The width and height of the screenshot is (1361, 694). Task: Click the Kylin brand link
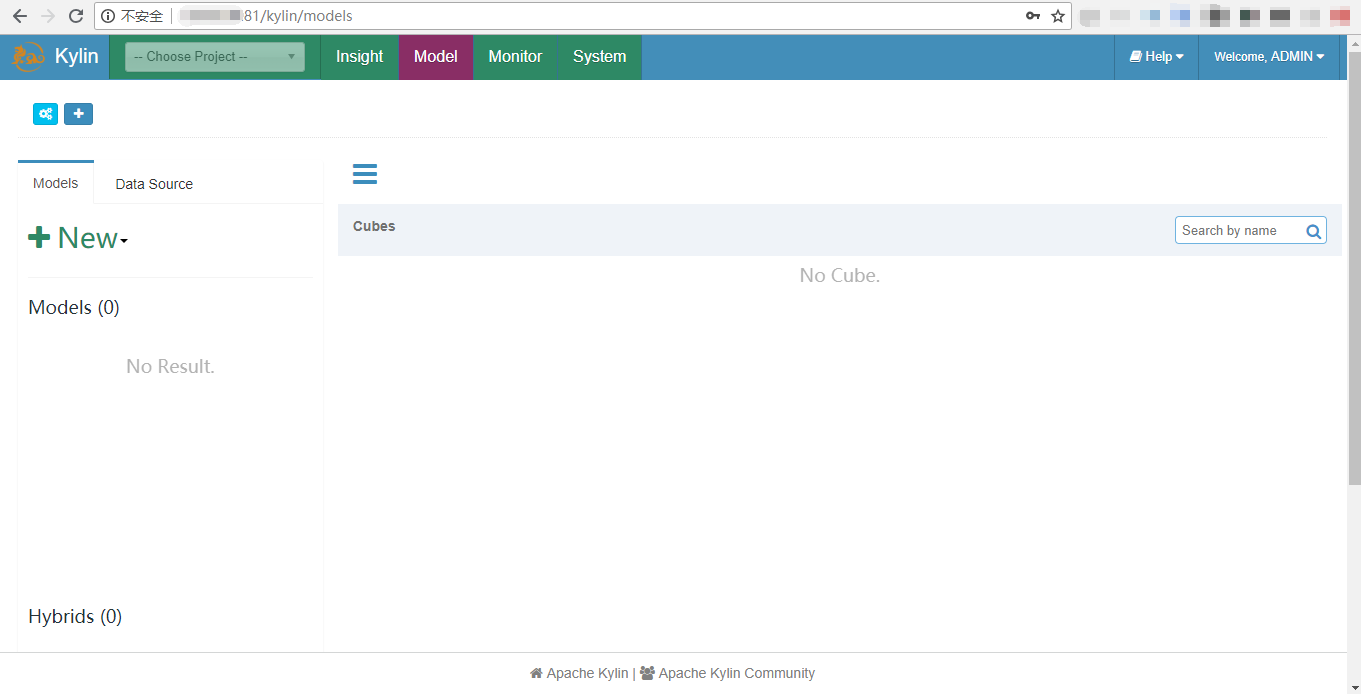pos(77,57)
